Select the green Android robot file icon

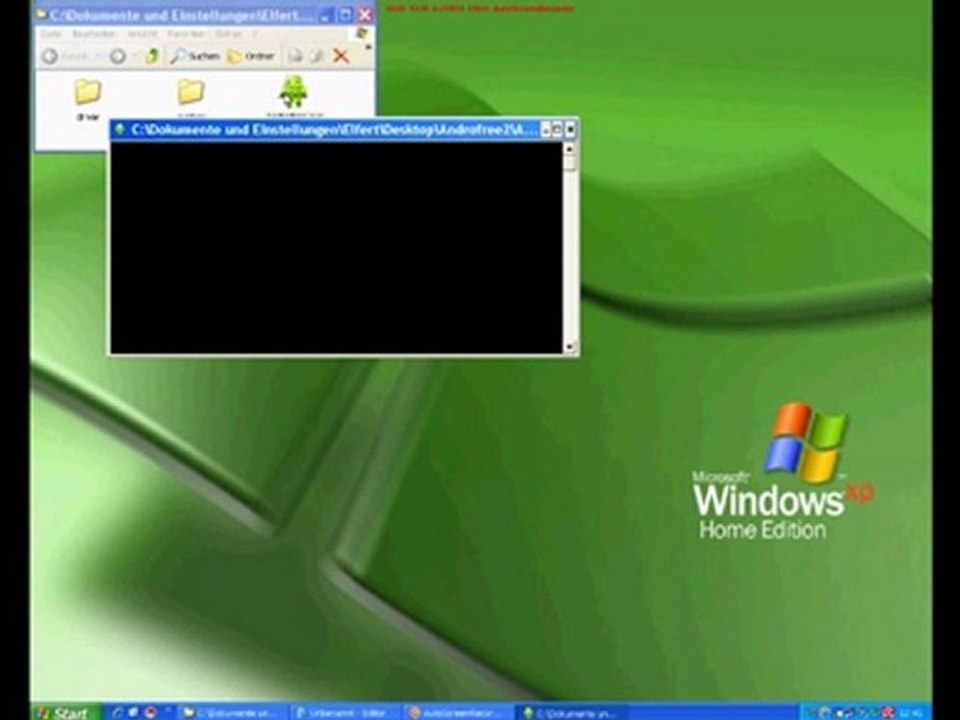(293, 92)
